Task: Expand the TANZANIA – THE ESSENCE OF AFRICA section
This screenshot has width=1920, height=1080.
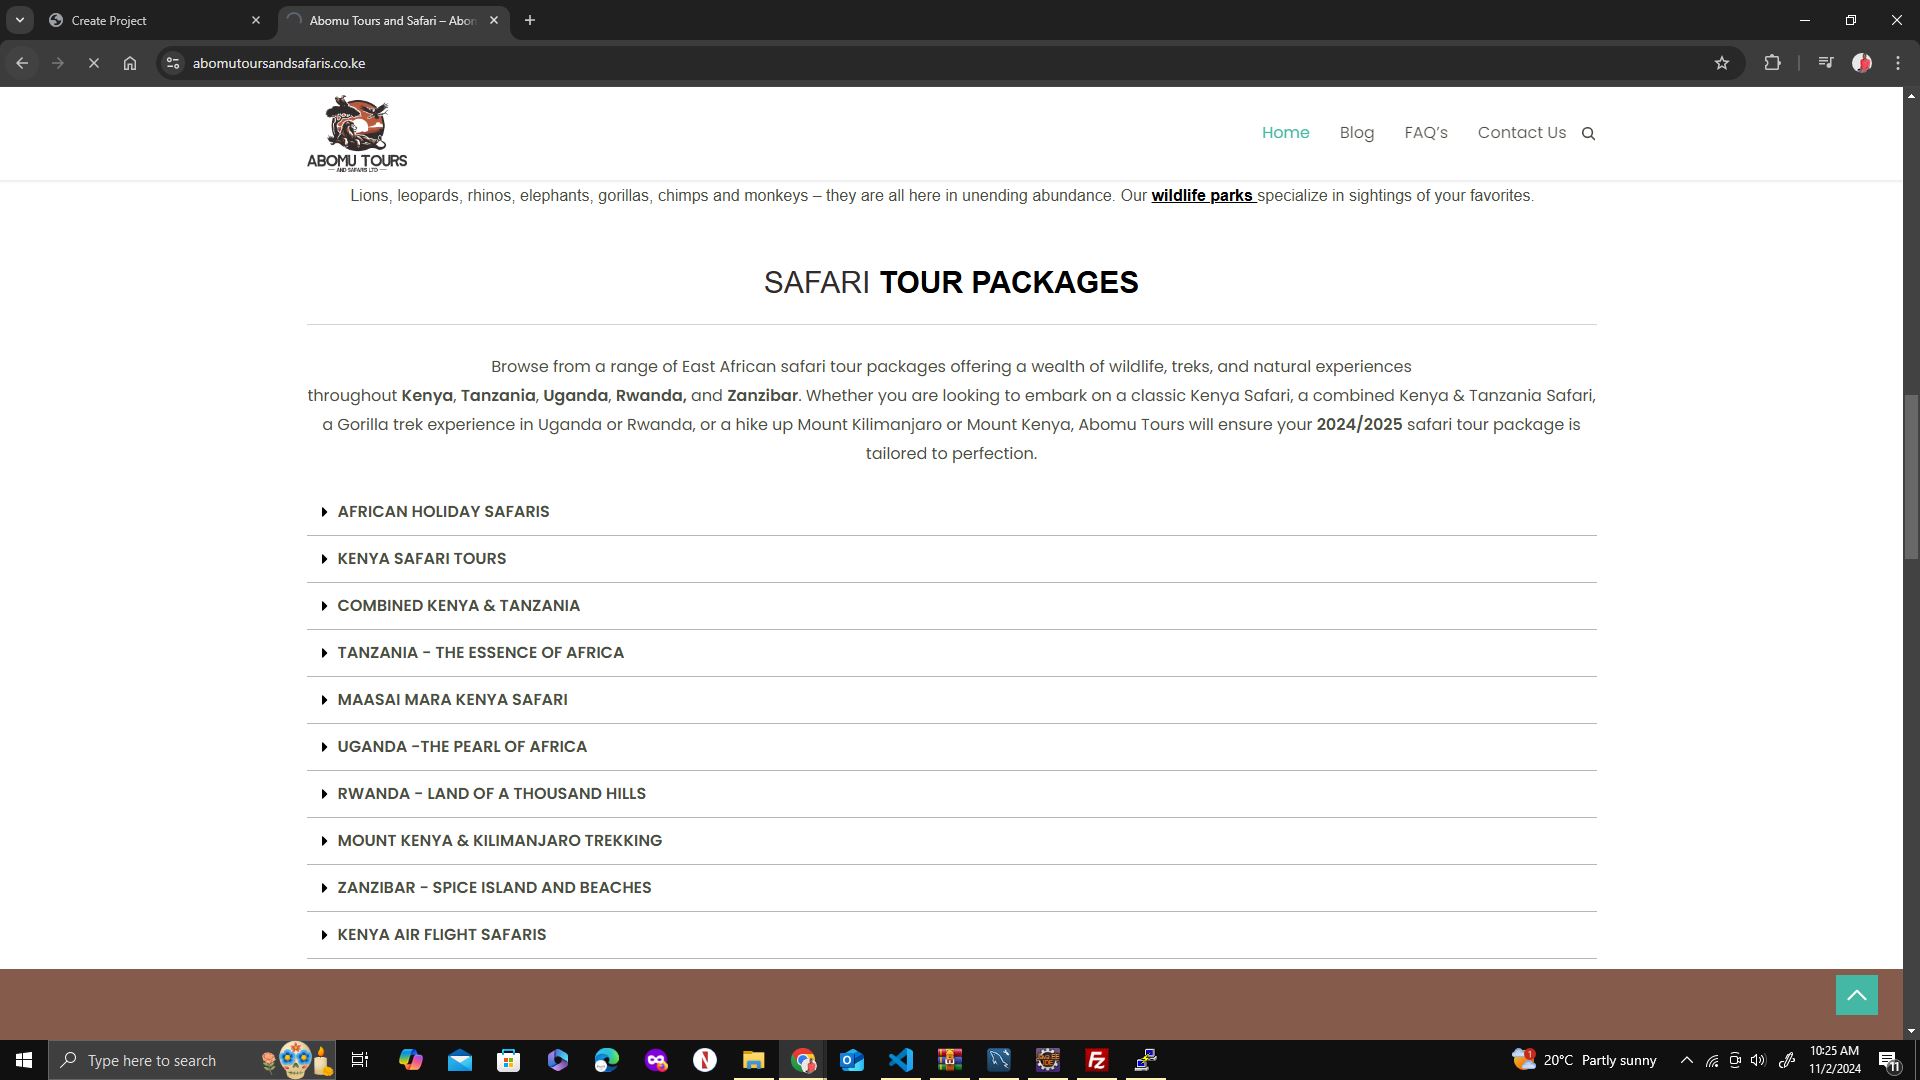Action: tap(481, 651)
